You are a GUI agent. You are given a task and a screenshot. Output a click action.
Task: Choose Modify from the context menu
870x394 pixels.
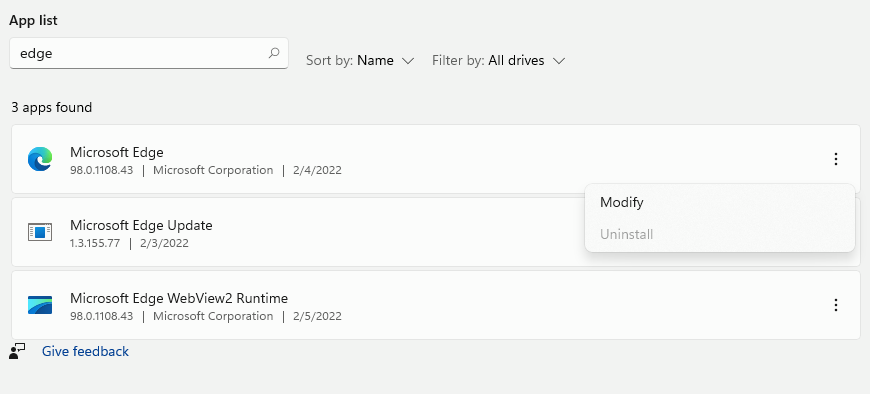[x=720, y=203]
